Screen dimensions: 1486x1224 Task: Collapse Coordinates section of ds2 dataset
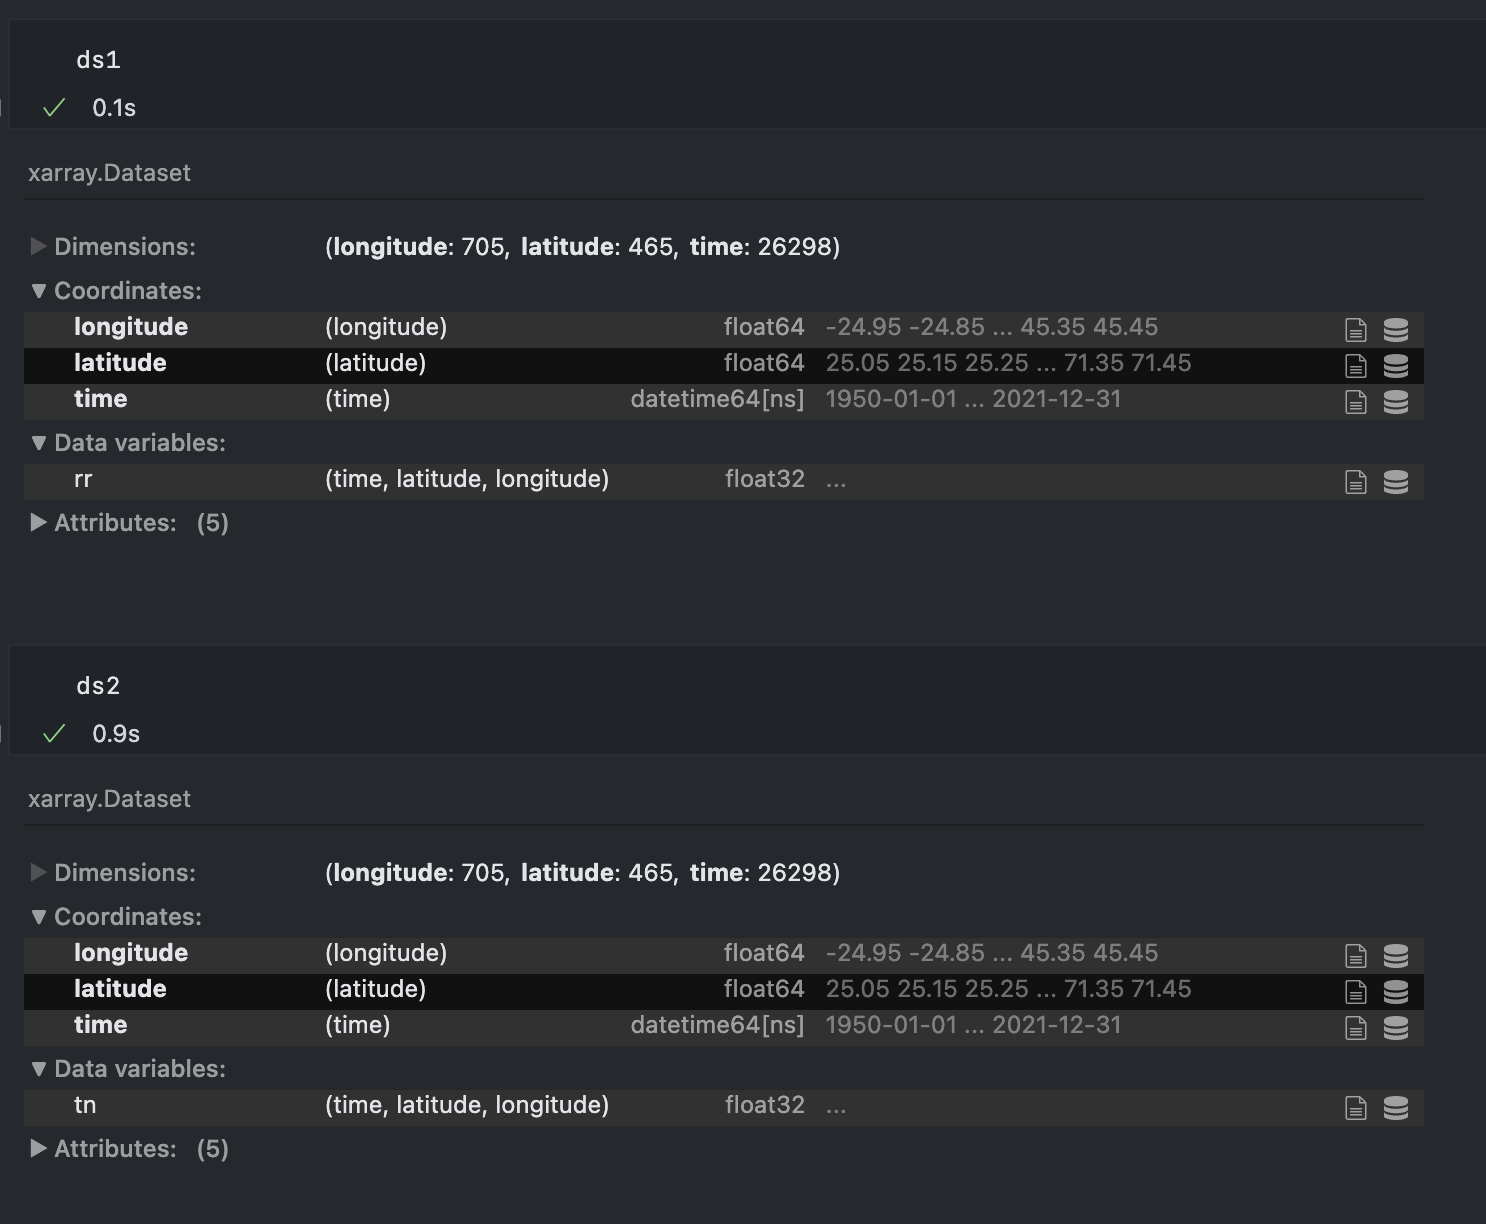click(x=116, y=916)
